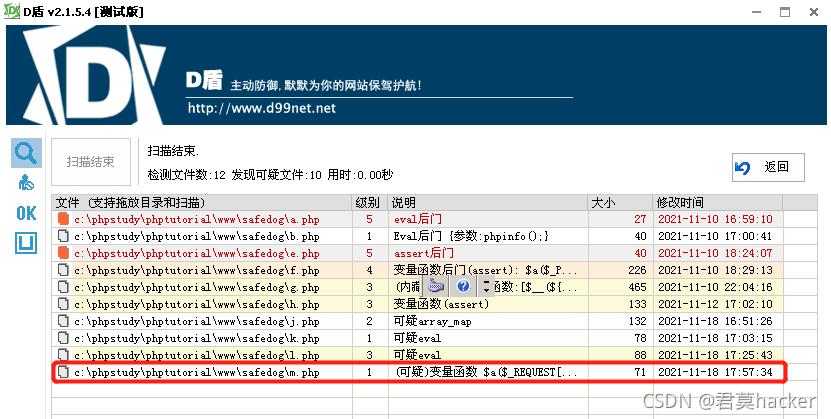831x419 pixels.
Task: Click the file icon beside h.php
Action: pyautogui.click(x=64, y=304)
